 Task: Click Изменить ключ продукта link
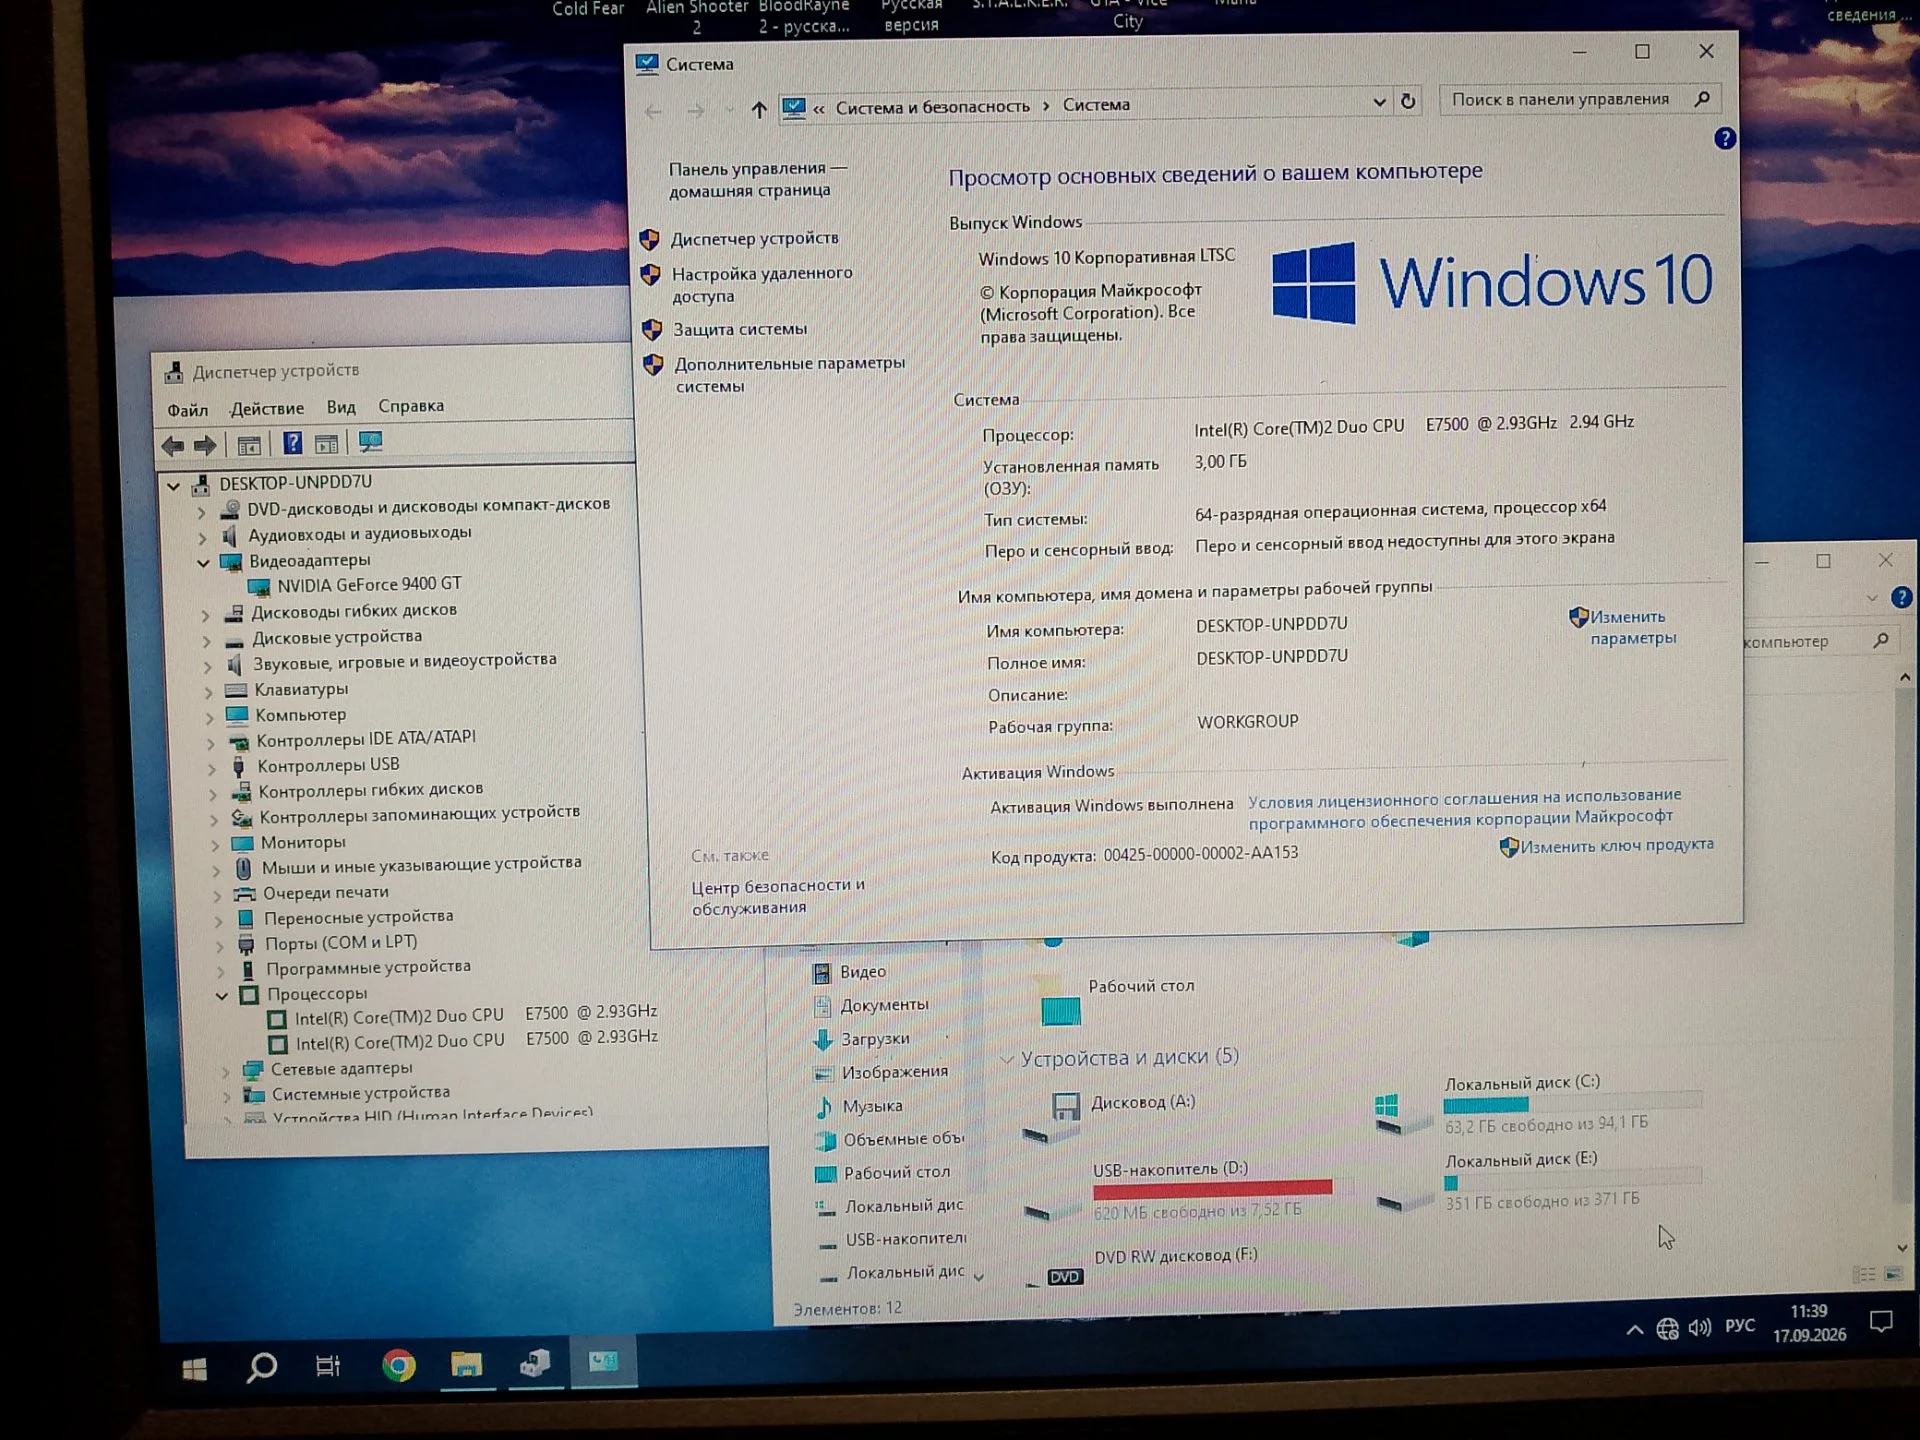coord(1617,846)
